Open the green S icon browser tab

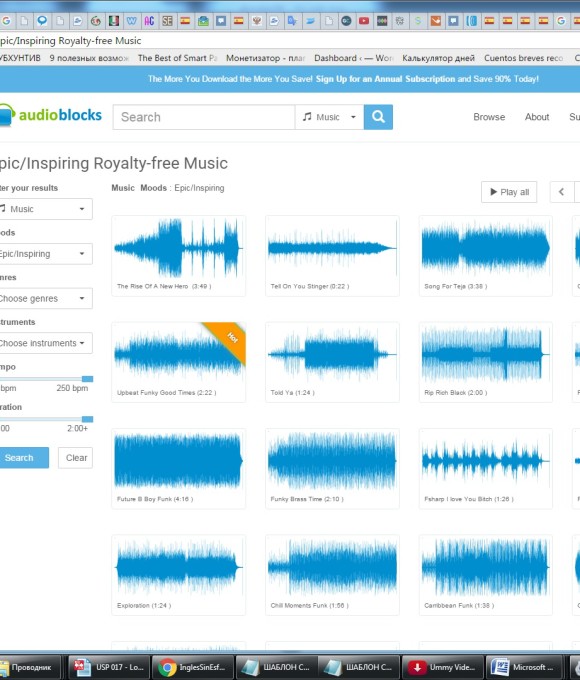pyautogui.click(x=418, y=20)
